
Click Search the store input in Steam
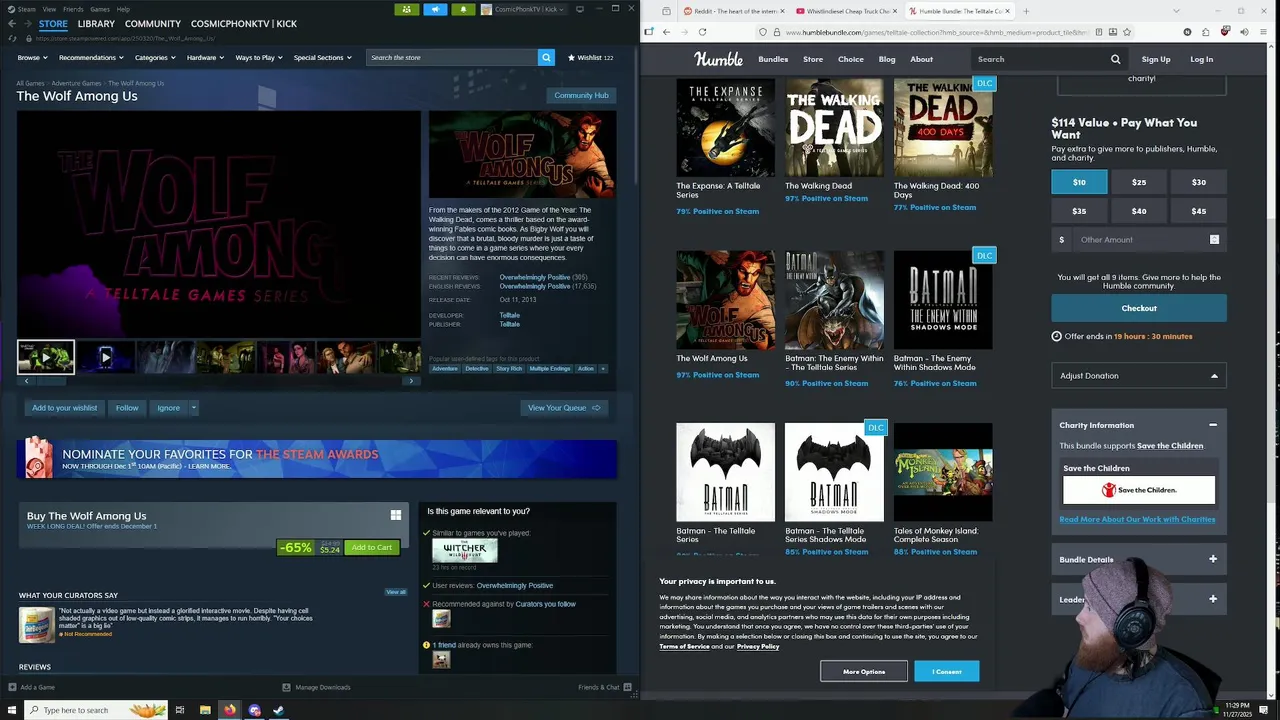(x=451, y=57)
